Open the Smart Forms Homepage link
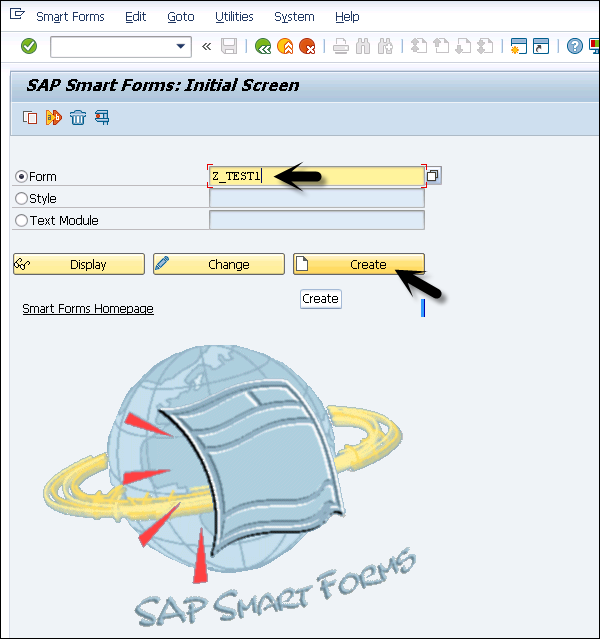The width and height of the screenshot is (600, 639). point(88,308)
